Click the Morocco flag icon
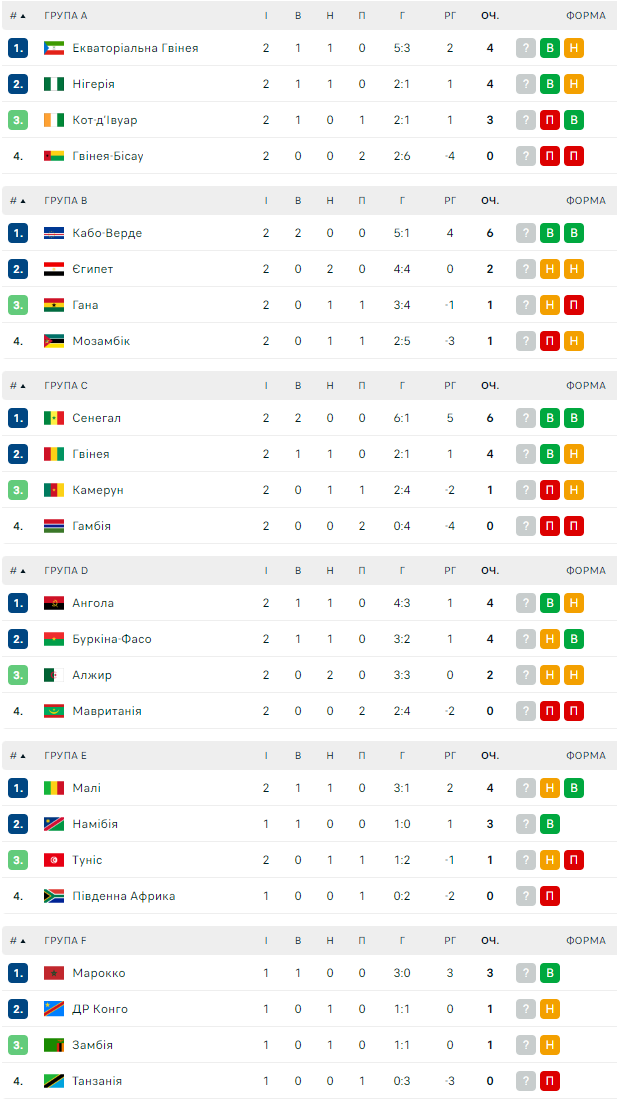 (54, 973)
